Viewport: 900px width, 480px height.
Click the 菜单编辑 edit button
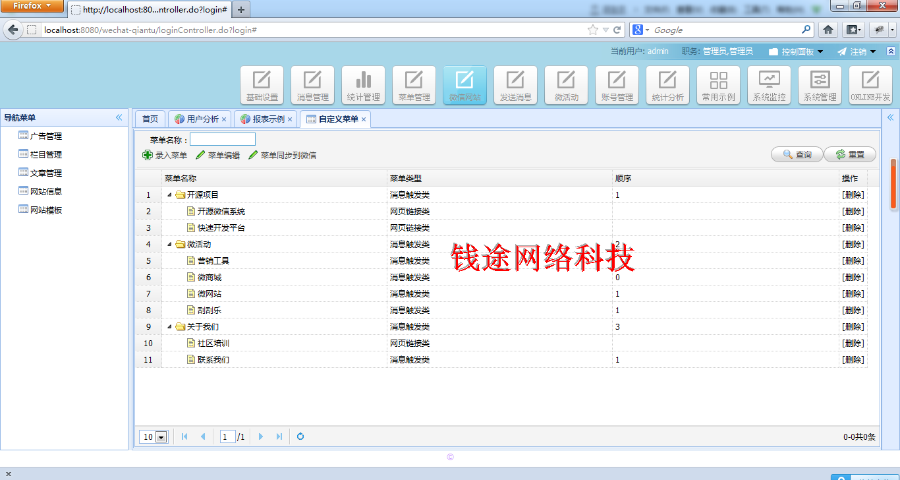[218, 155]
